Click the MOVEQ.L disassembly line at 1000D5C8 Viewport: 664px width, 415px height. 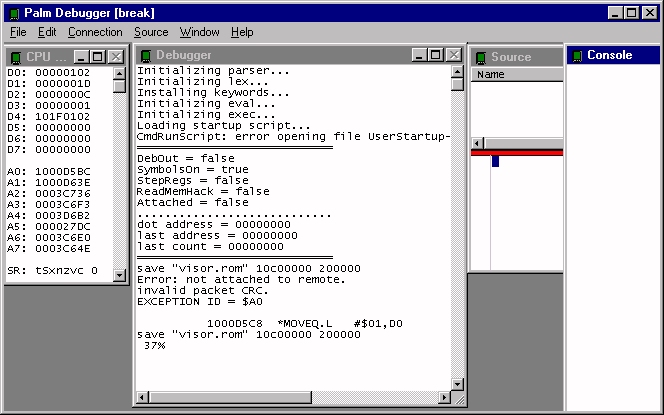tap(304, 324)
